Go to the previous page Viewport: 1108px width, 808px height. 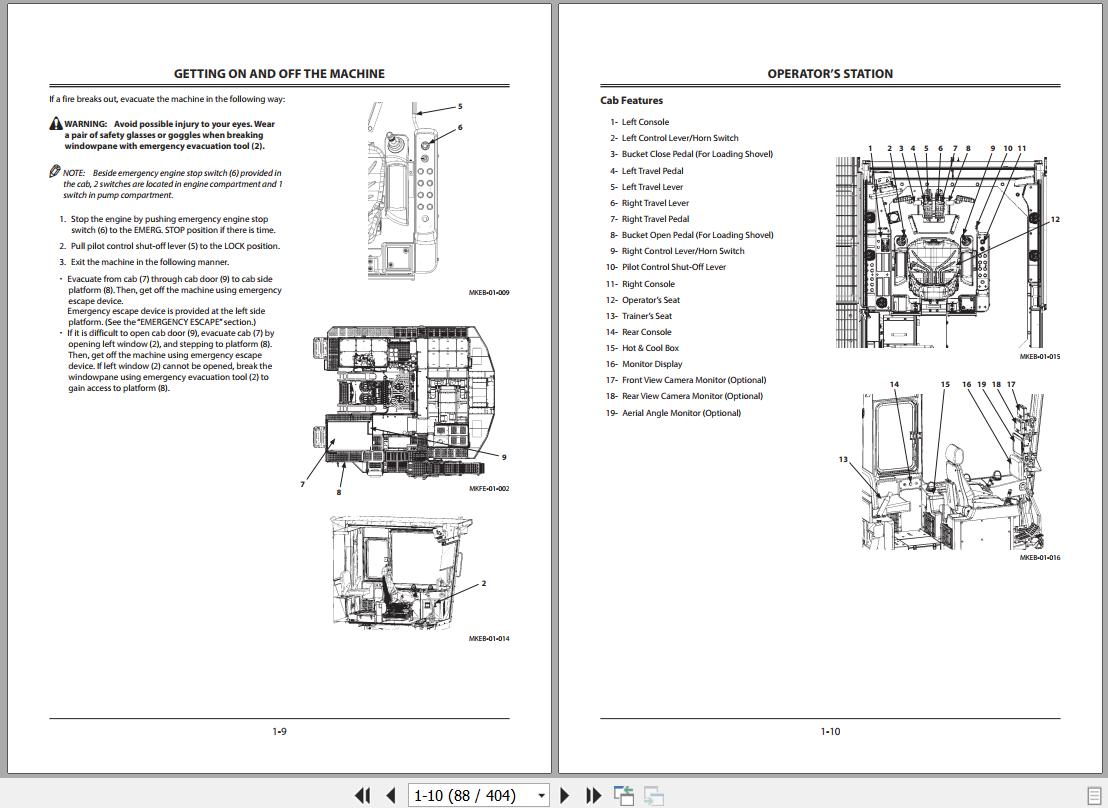tap(391, 795)
